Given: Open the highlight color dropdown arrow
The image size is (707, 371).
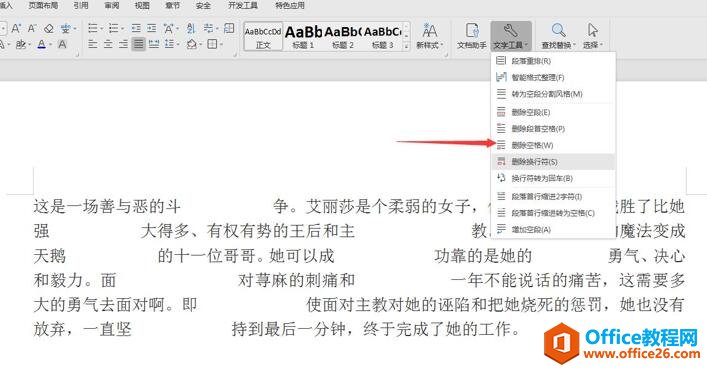Looking at the screenshot, I should tap(29, 45).
